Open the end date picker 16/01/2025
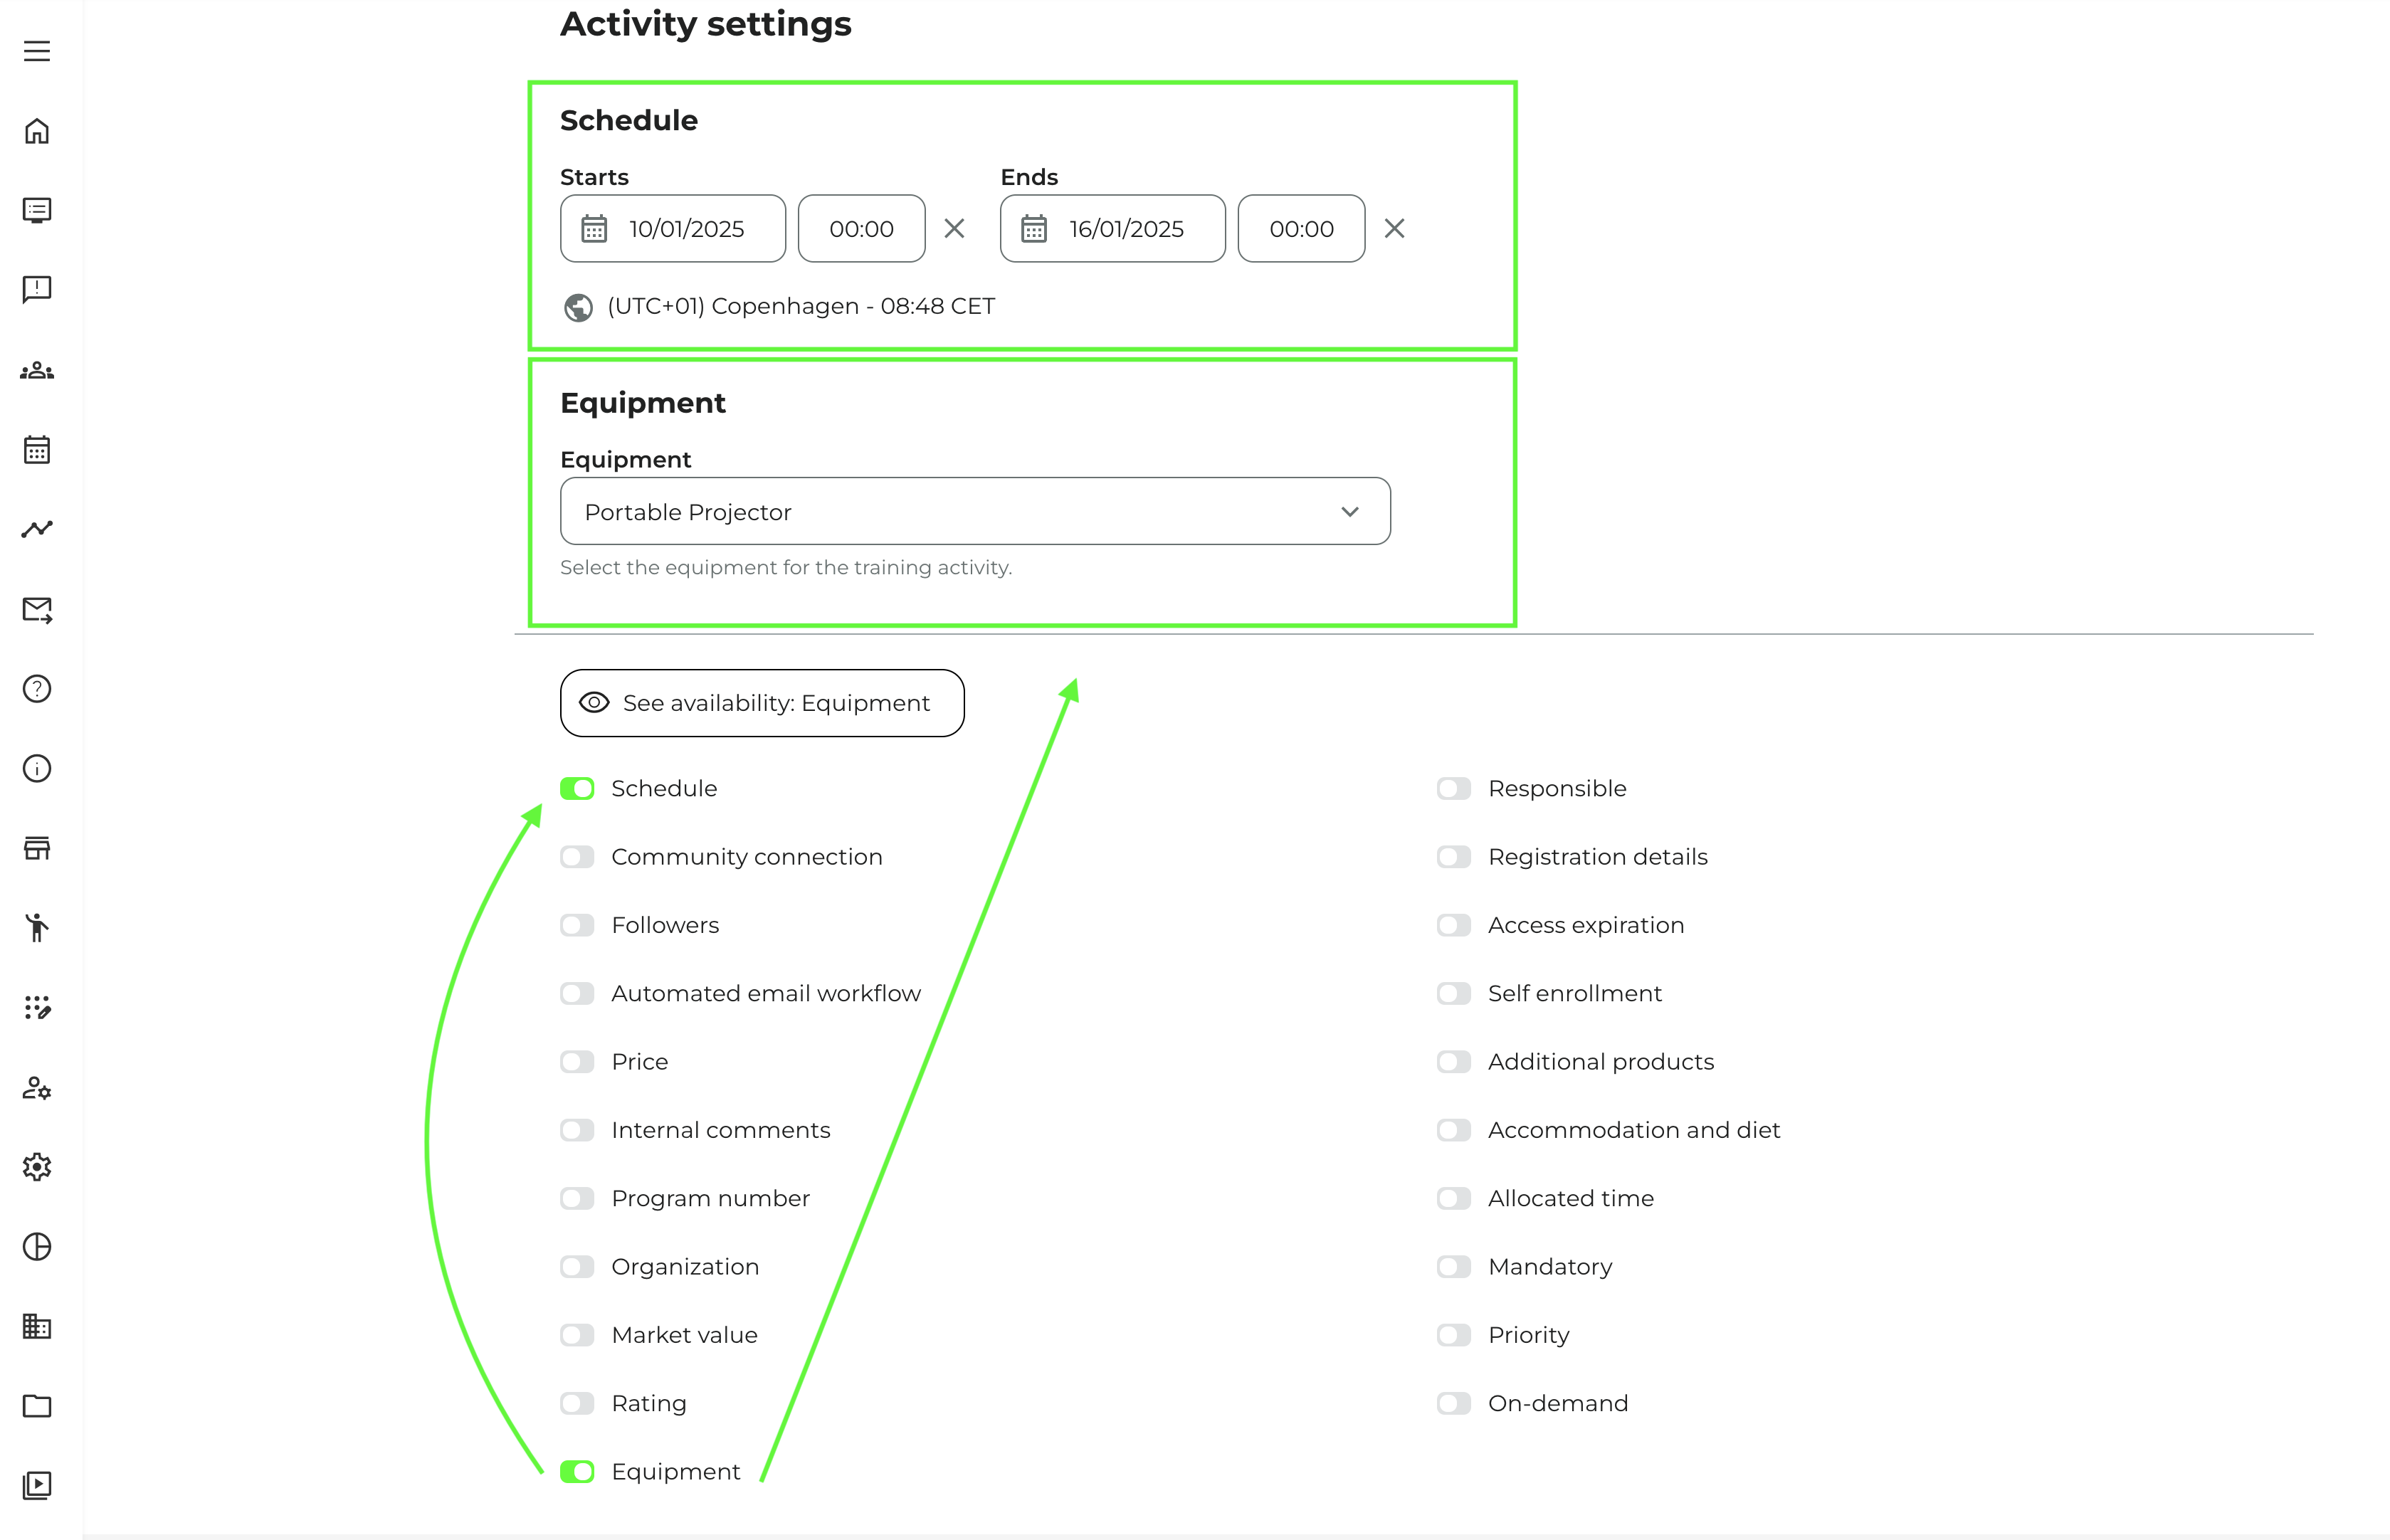Image resolution: width=2390 pixels, height=1540 pixels. (x=1112, y=229)
